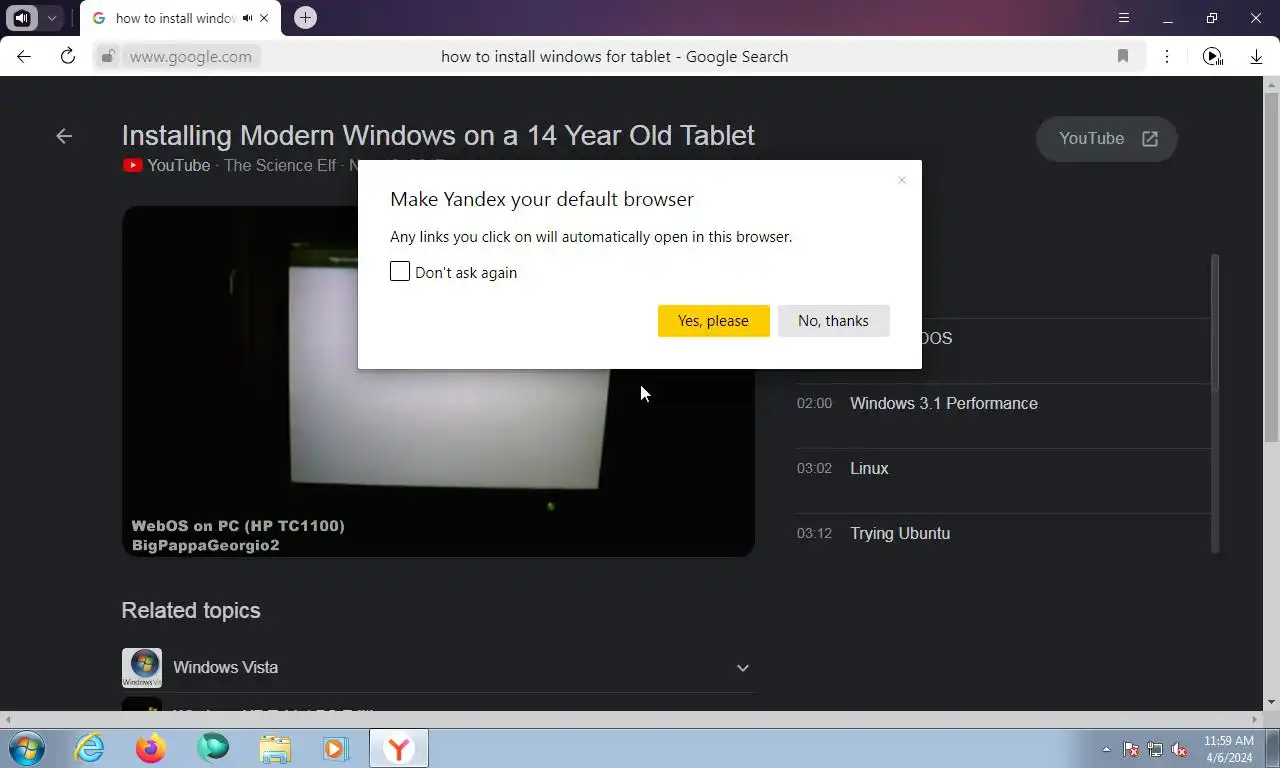Close the default browser dialog
The width and height of the screenshot is (1280, 768).
coord(901,180)
